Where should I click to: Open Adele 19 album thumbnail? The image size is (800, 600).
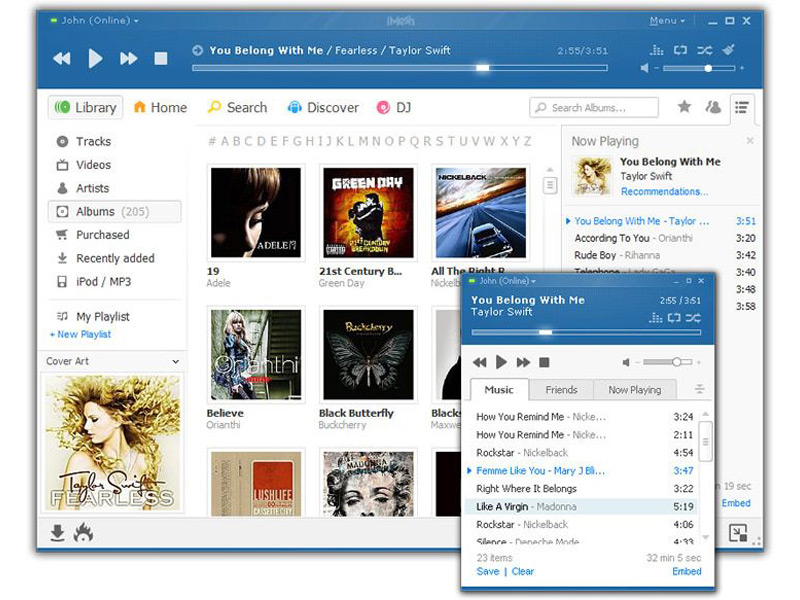256,213
